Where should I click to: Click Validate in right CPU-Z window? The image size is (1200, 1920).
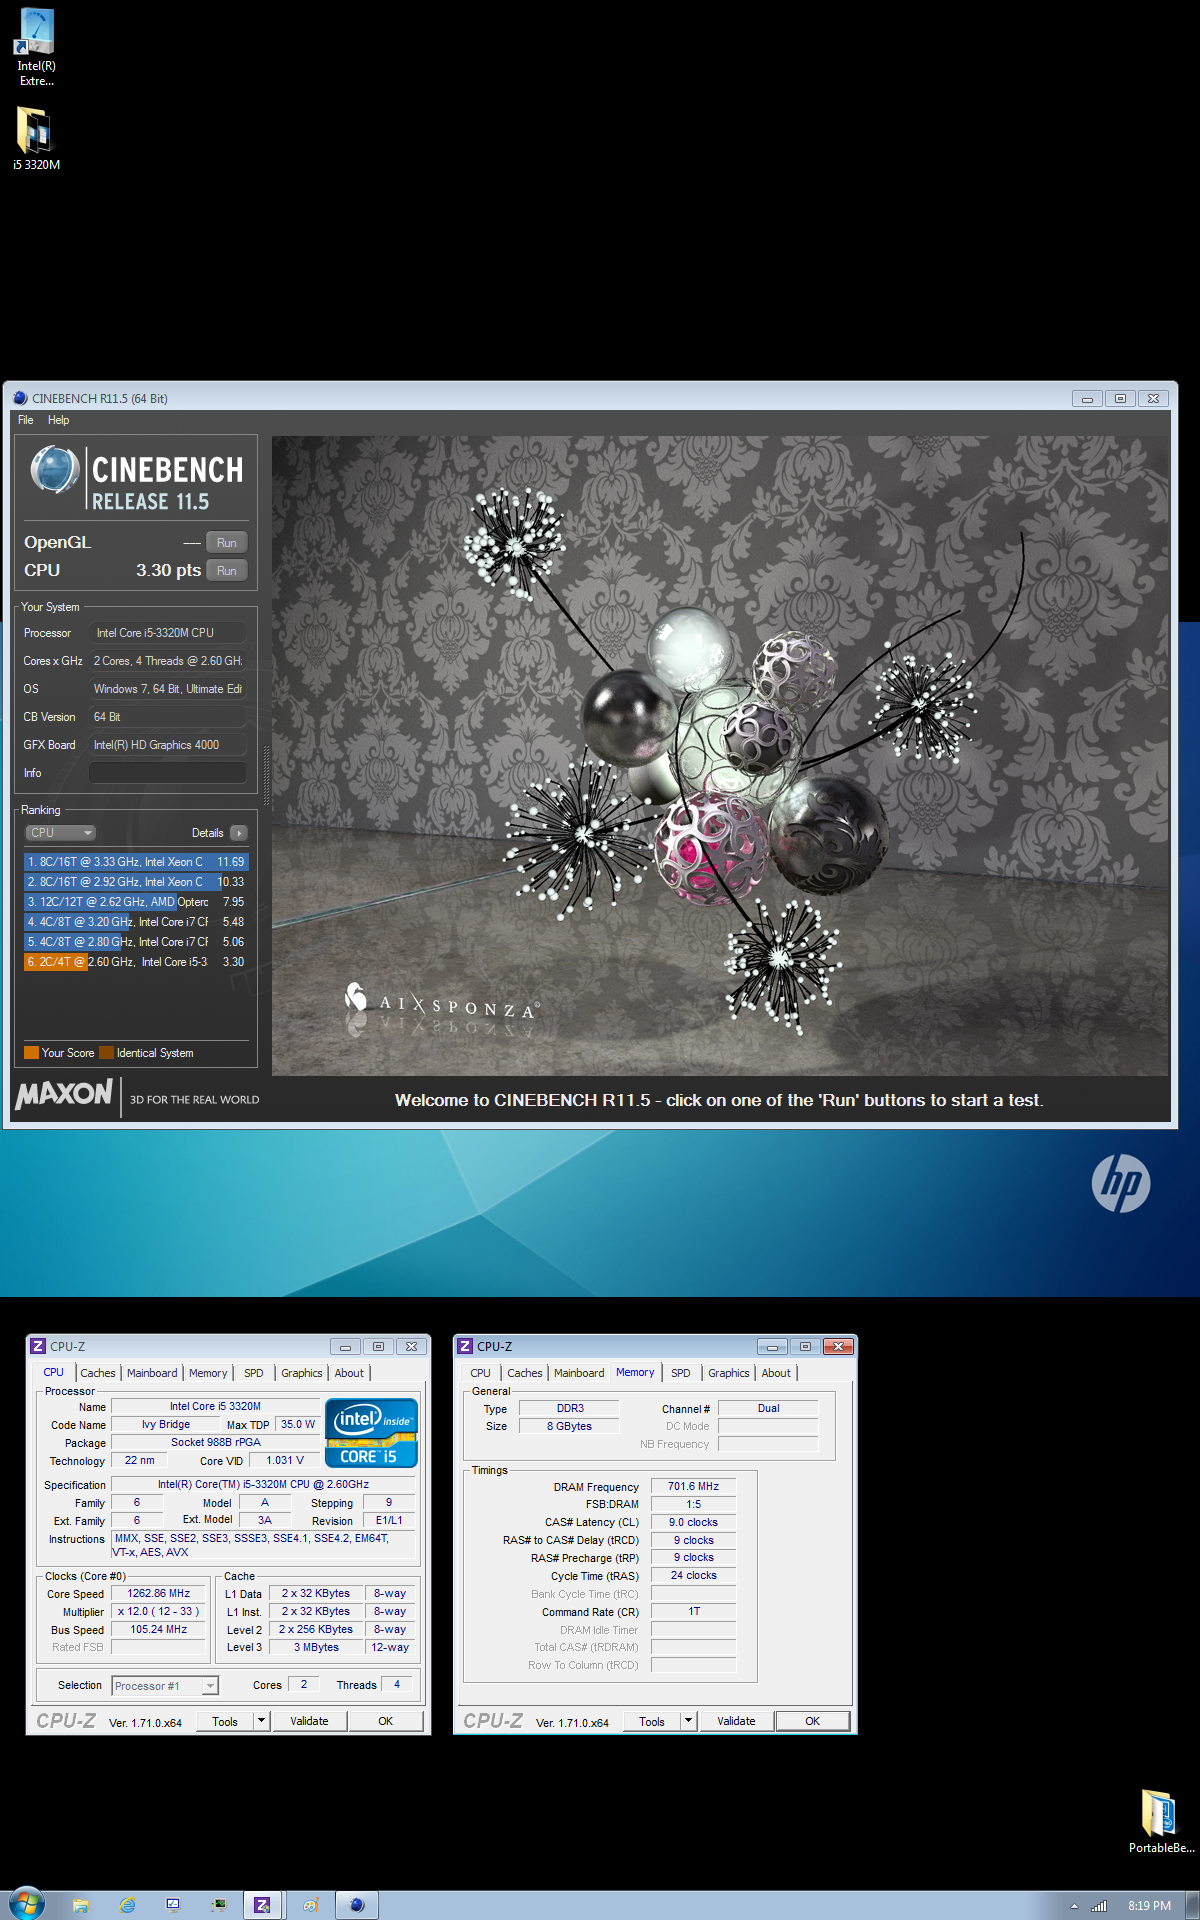click(x=736, y=1721)
